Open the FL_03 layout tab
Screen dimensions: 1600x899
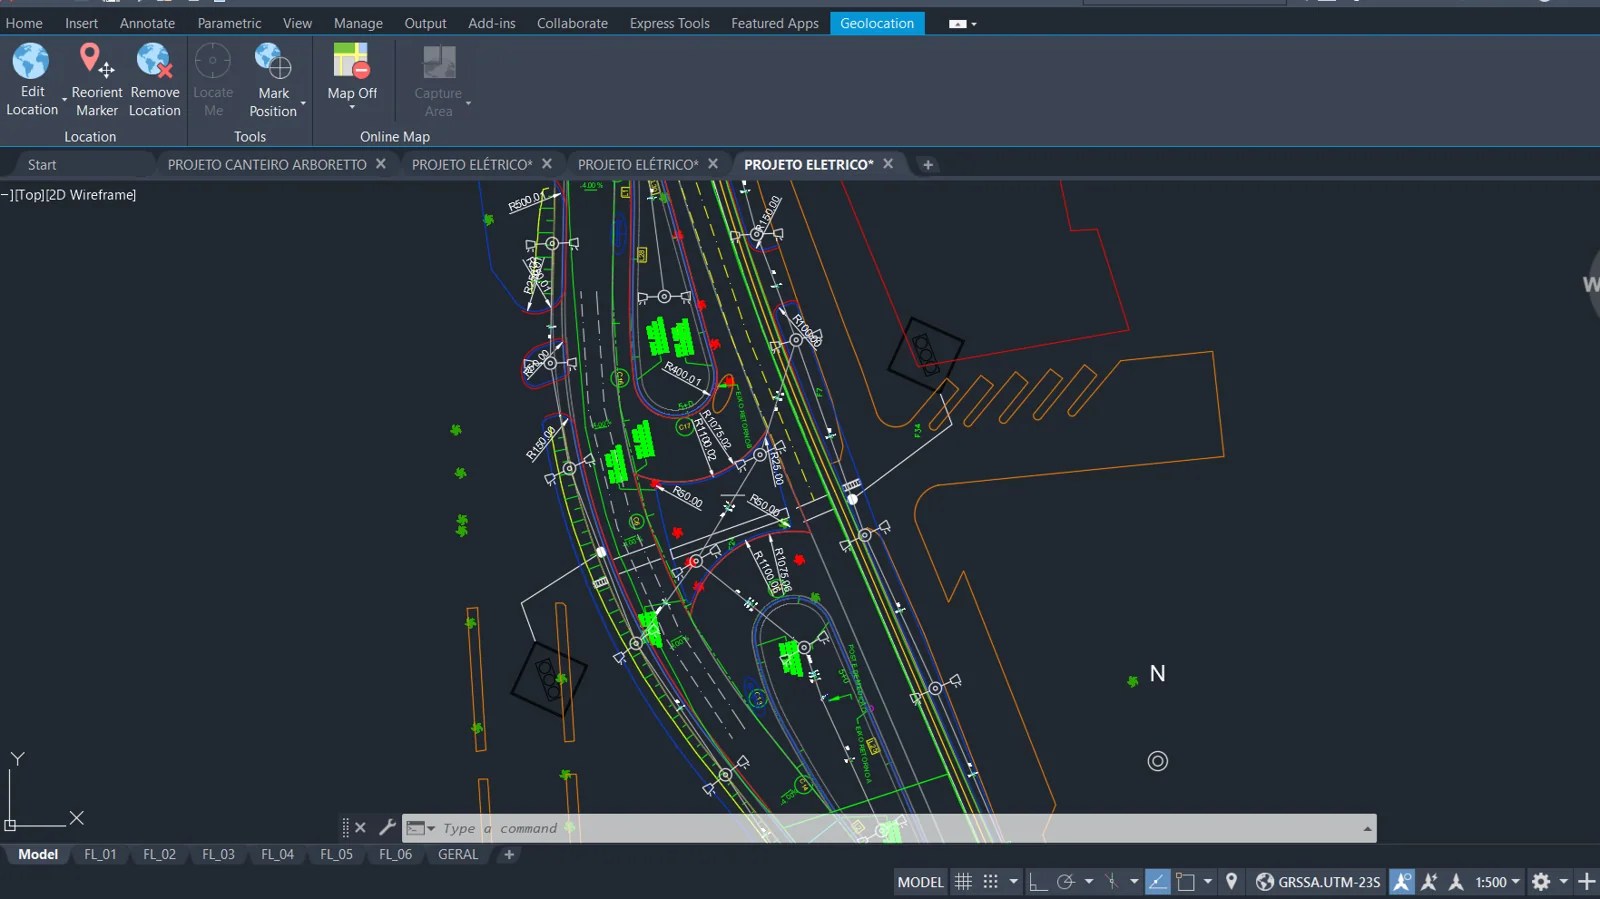[x=218, y=854]
